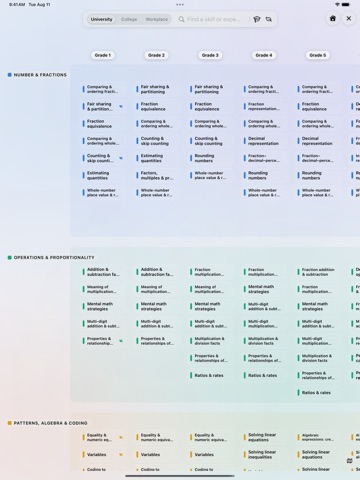Viewport: 360px width, 480px height.
Task: Select the Grade 4 column header
Action: 264,55
